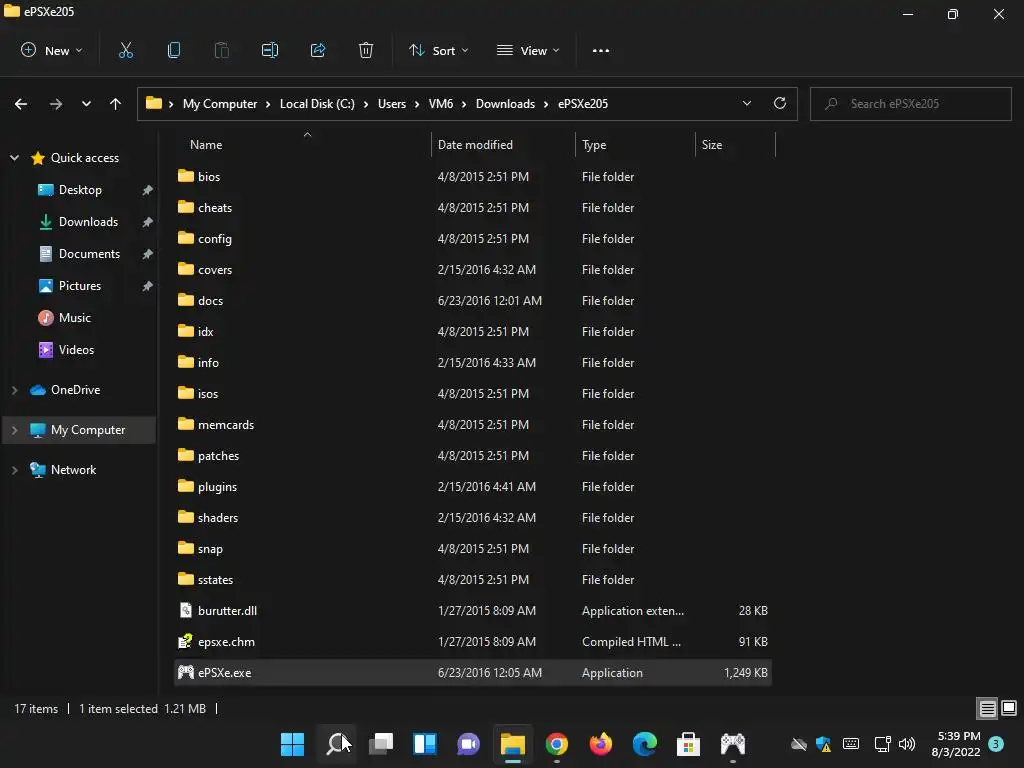Select Documents in navigation pane
The image size is (1024, 768).
point(89,253)
